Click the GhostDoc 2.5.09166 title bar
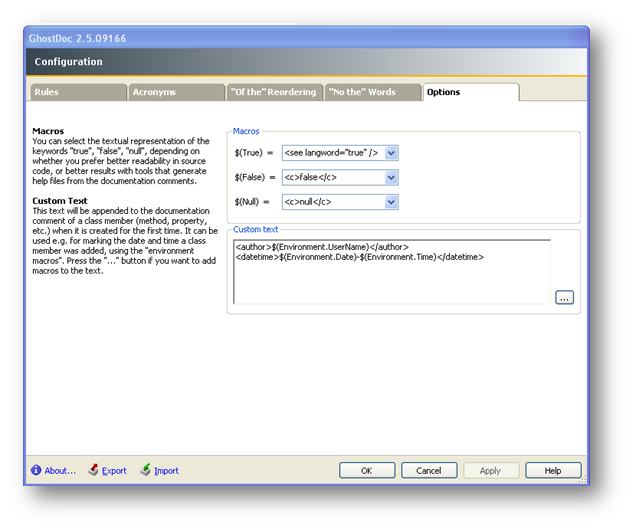The height and width of the screenshot is (529, 633). 306,38
